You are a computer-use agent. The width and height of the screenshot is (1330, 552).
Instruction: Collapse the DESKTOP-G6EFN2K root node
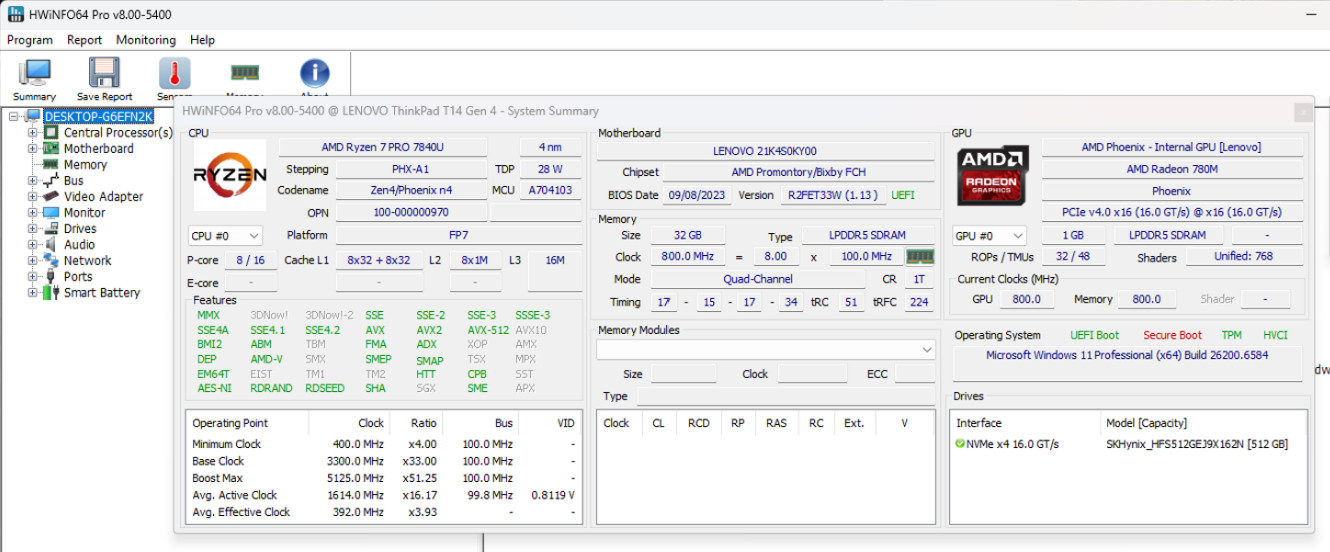pyautogui.click(x=15, y=116)
